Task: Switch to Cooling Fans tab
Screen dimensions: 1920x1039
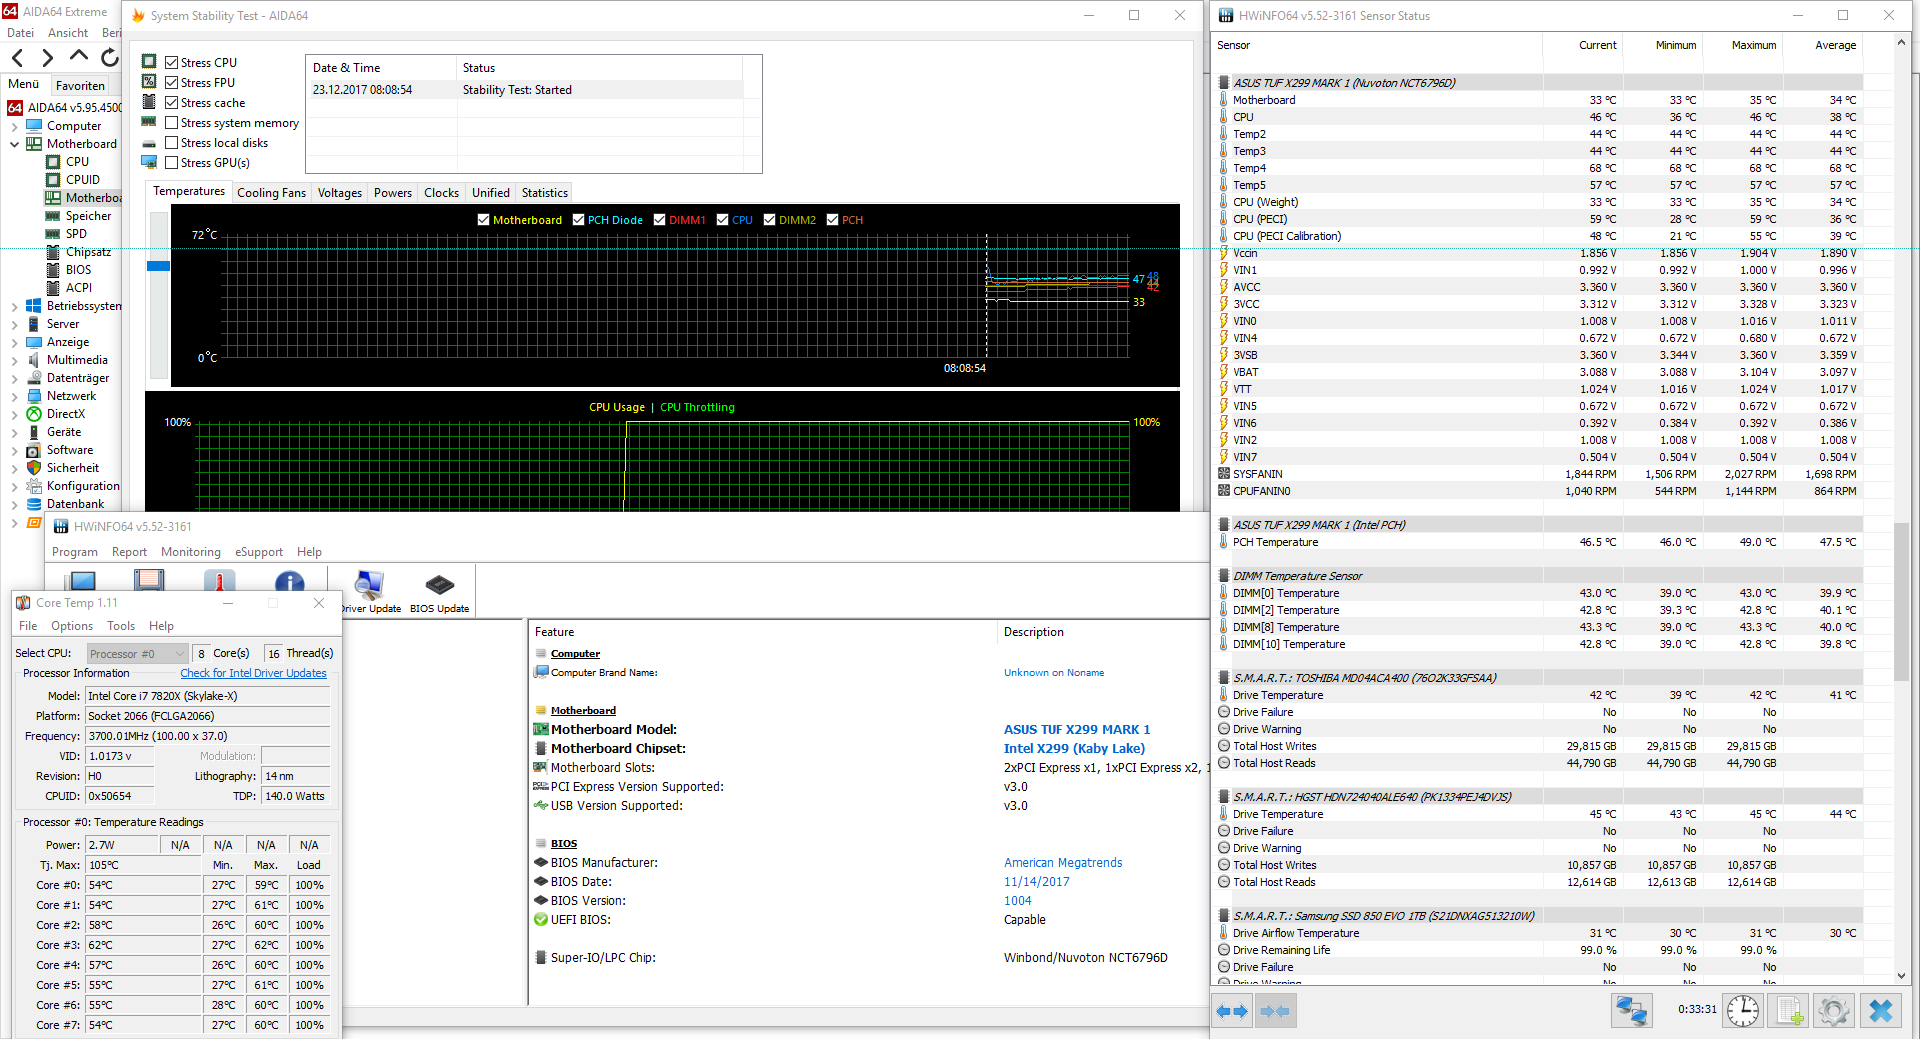Action: [x=271, y=193]
